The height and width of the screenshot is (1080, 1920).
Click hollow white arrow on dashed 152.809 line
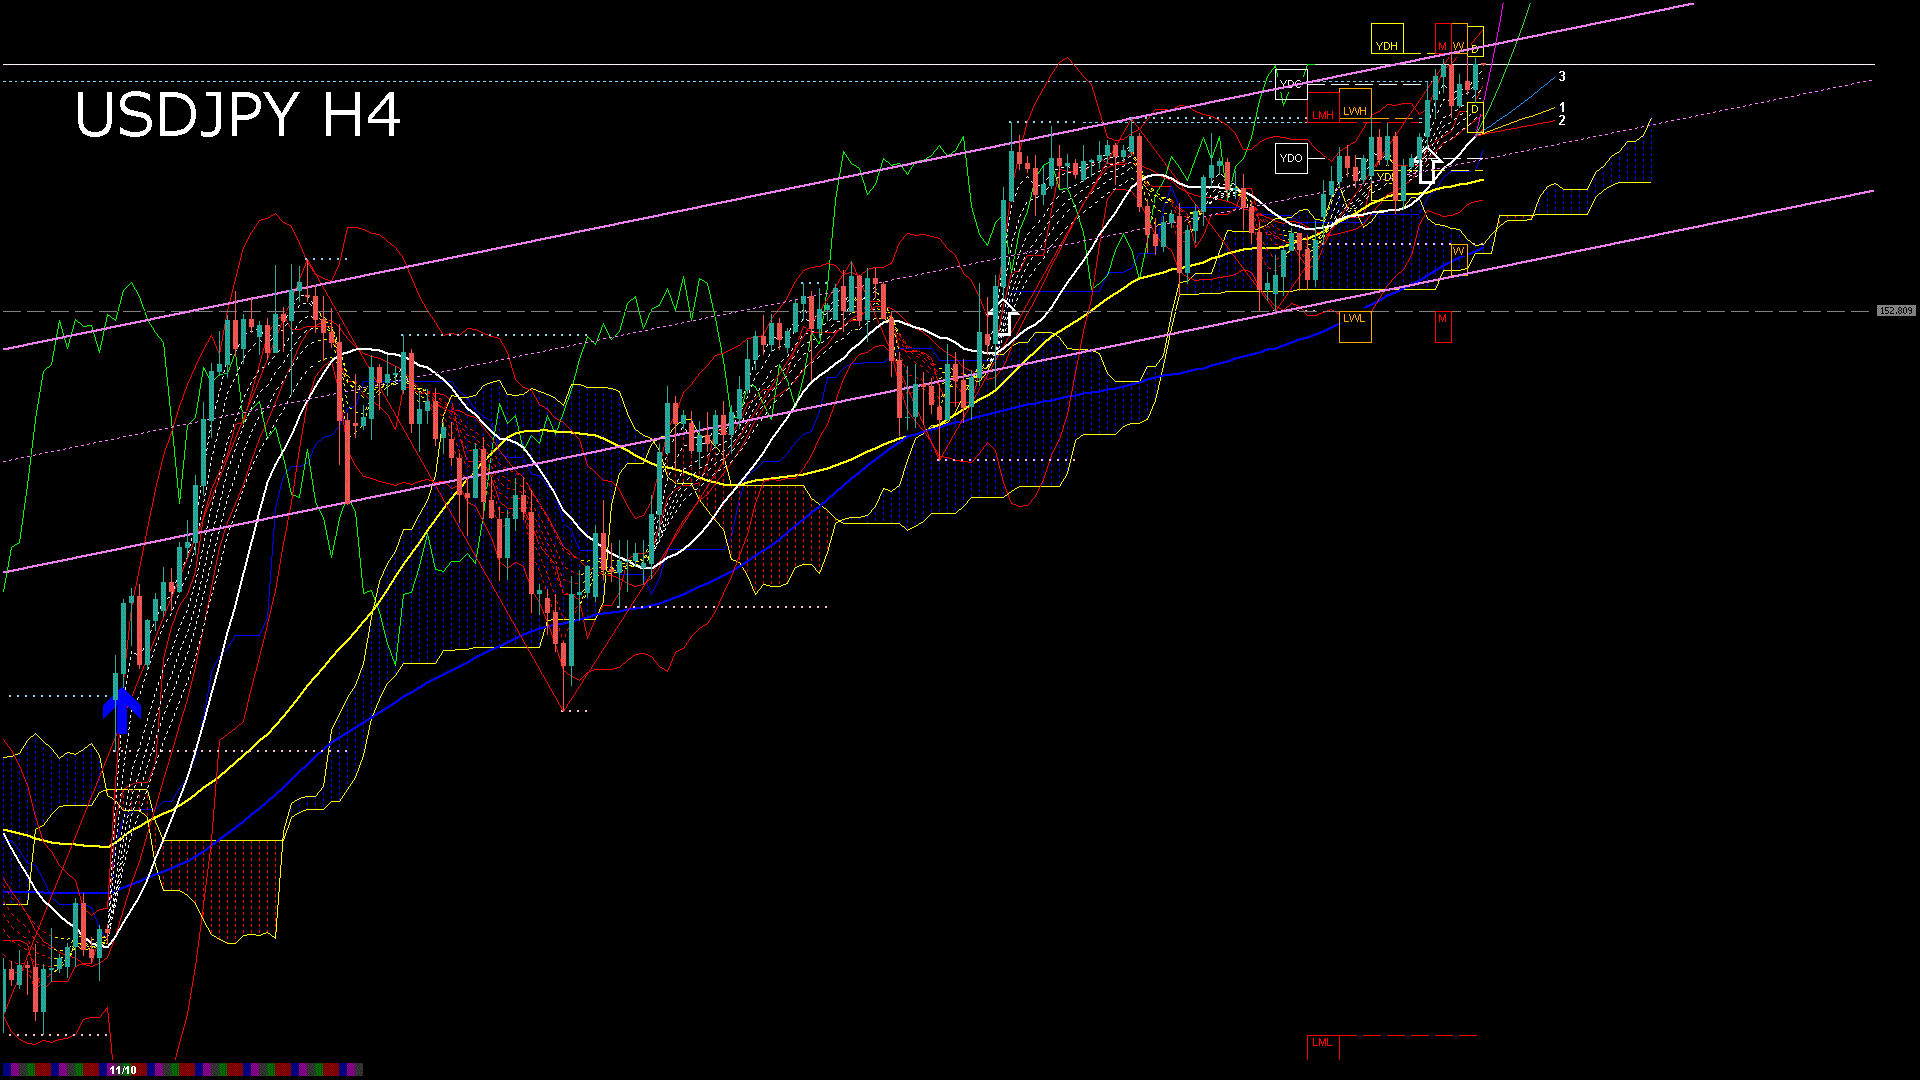[x=1003, y=315]
